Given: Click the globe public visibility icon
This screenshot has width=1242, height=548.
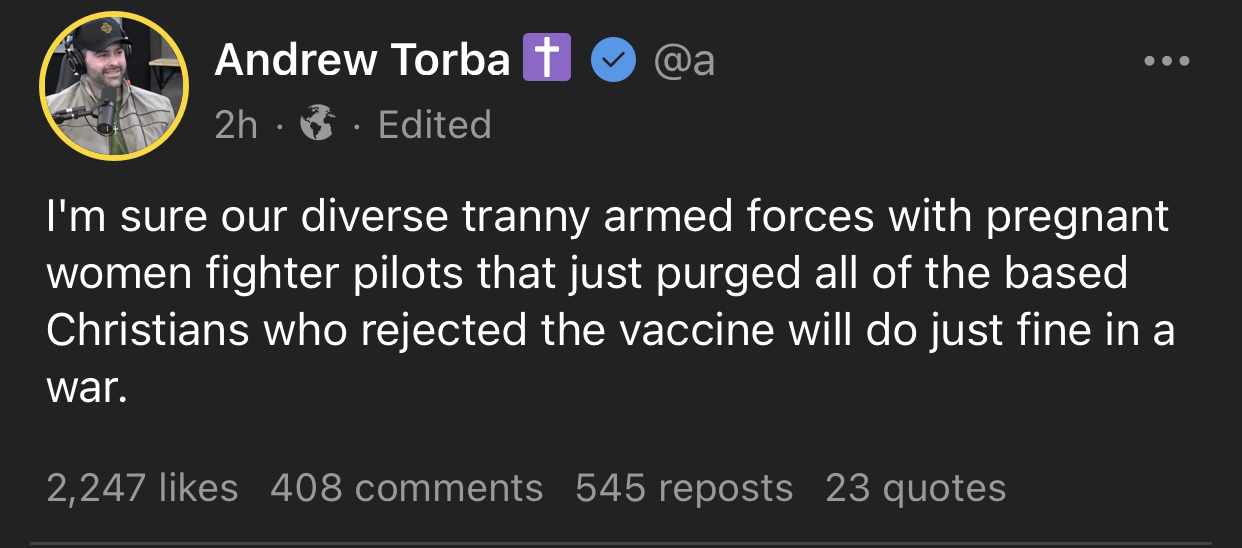Looking at the screenshot, I should pos(317,125).
